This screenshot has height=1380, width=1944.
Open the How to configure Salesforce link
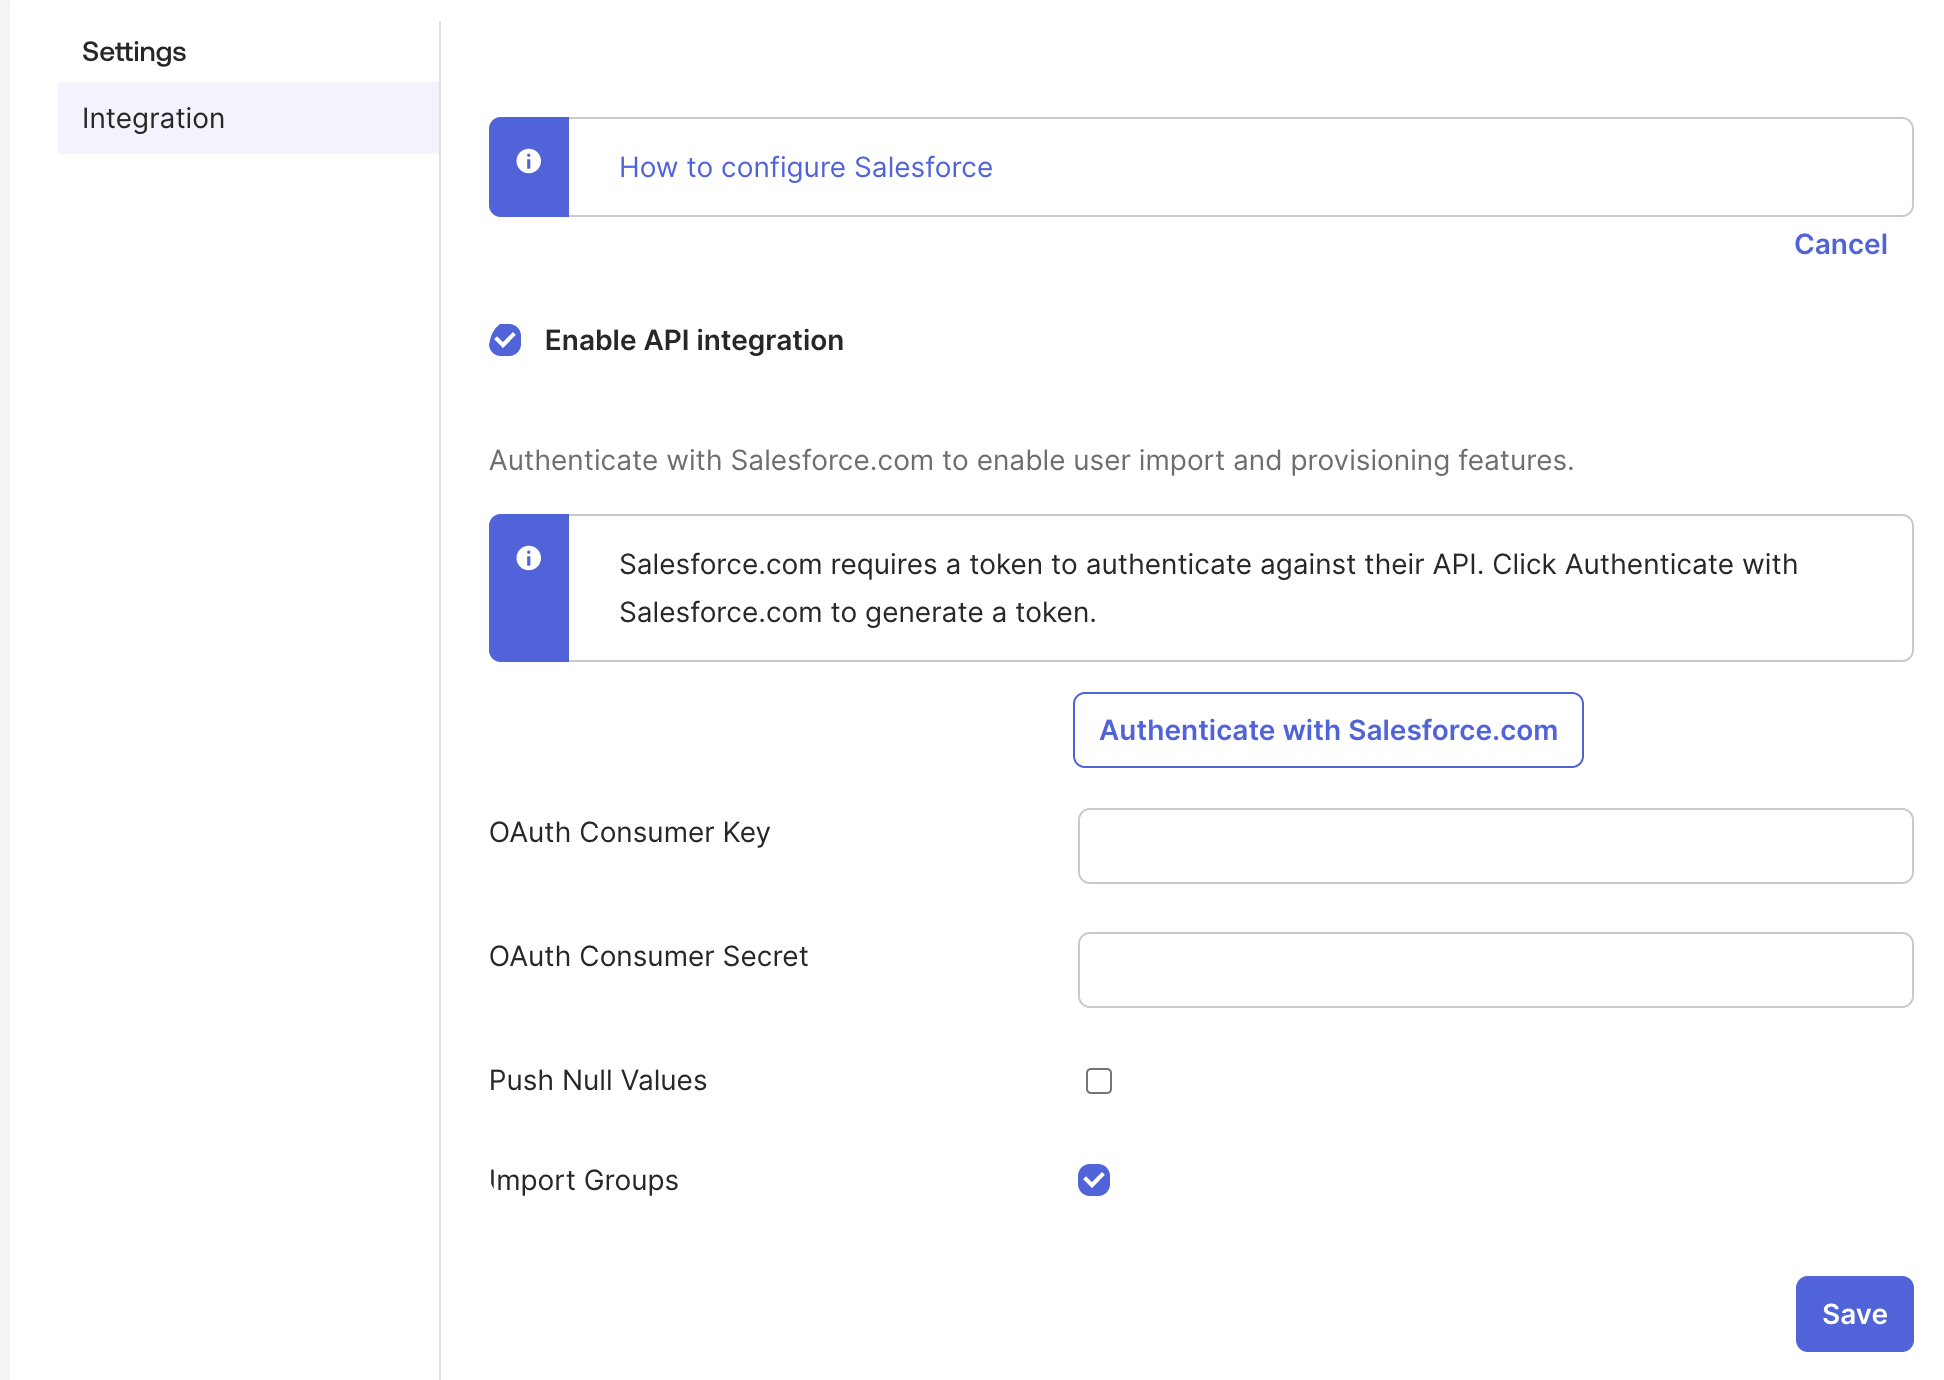(806, 167)
